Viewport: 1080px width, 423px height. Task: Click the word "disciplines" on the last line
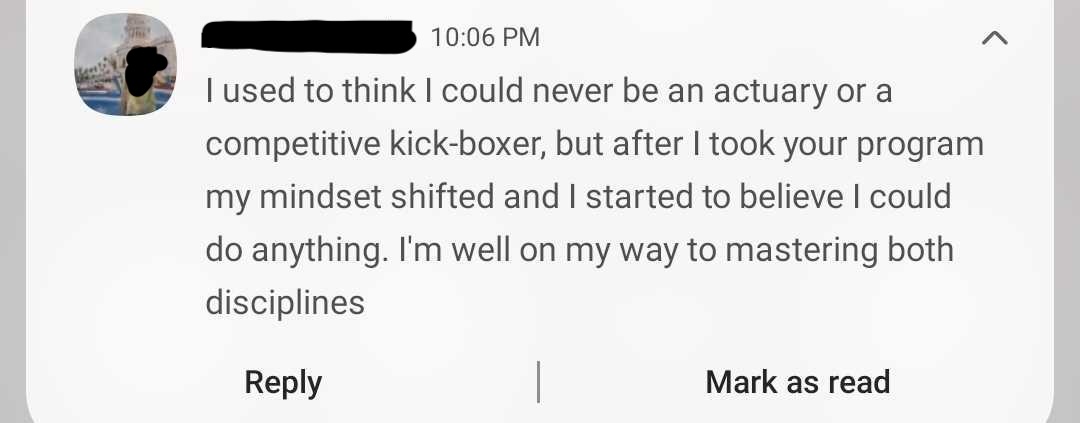285,302
